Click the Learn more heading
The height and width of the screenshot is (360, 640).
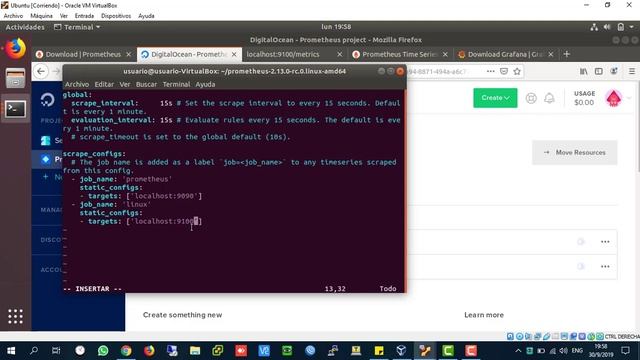point(484,315)
